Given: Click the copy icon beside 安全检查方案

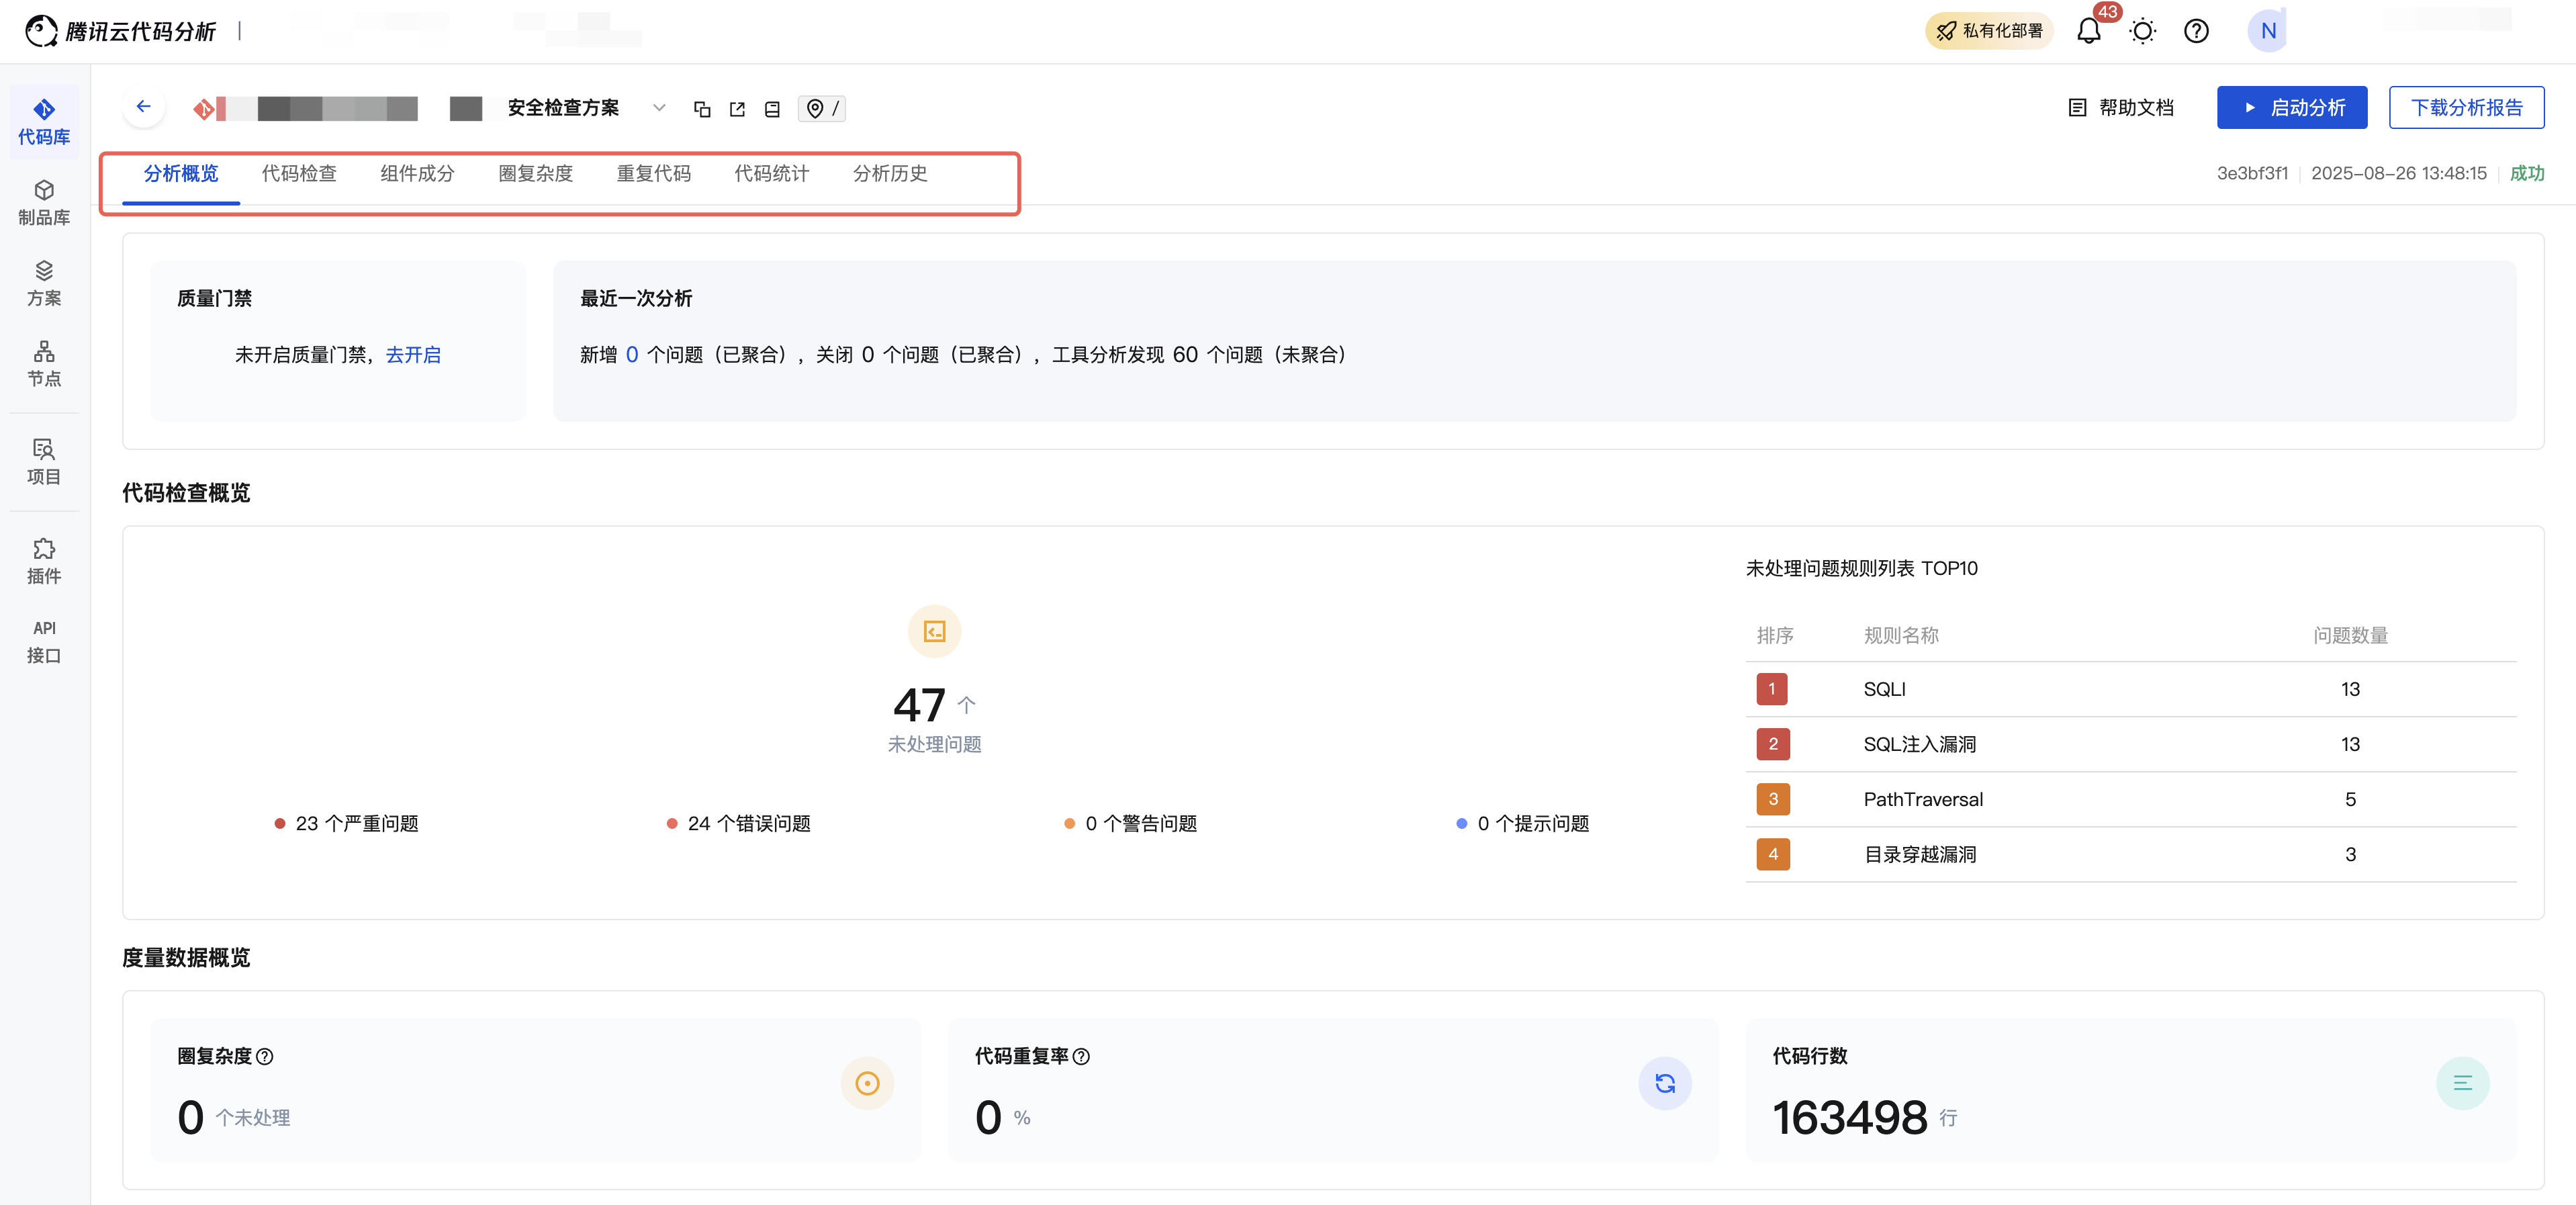Looking at the screenshot, I should (702, 109).
